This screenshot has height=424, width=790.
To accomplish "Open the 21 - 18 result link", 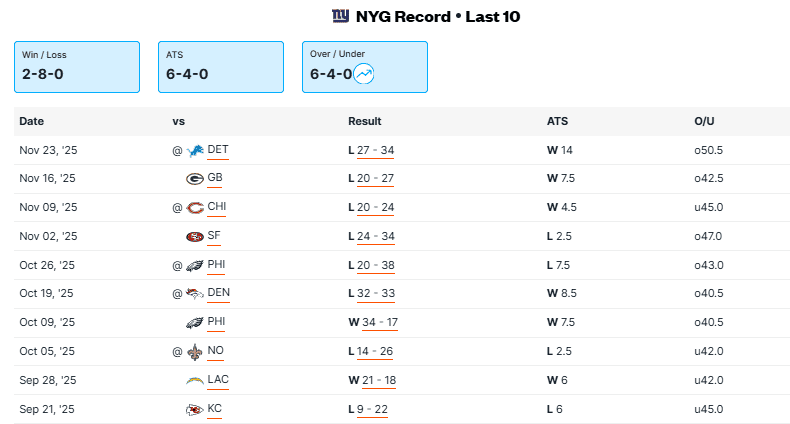I will (x=378, y=381).
